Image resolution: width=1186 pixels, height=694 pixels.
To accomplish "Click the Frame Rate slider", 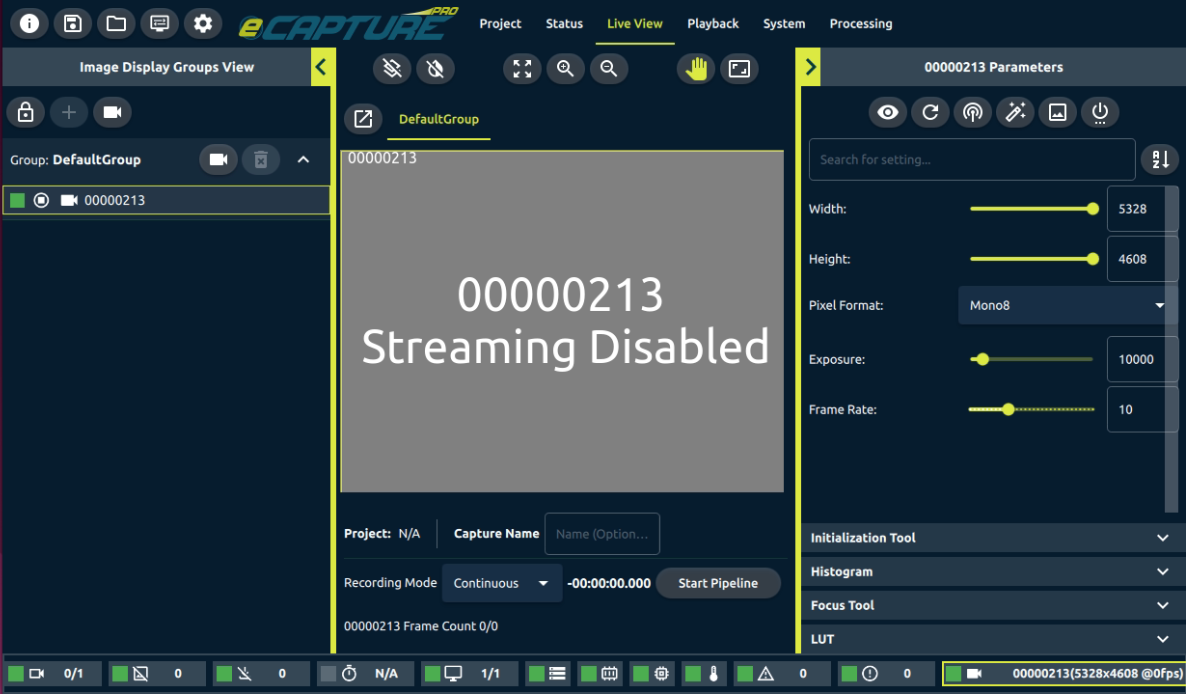I will [1032, 410].
